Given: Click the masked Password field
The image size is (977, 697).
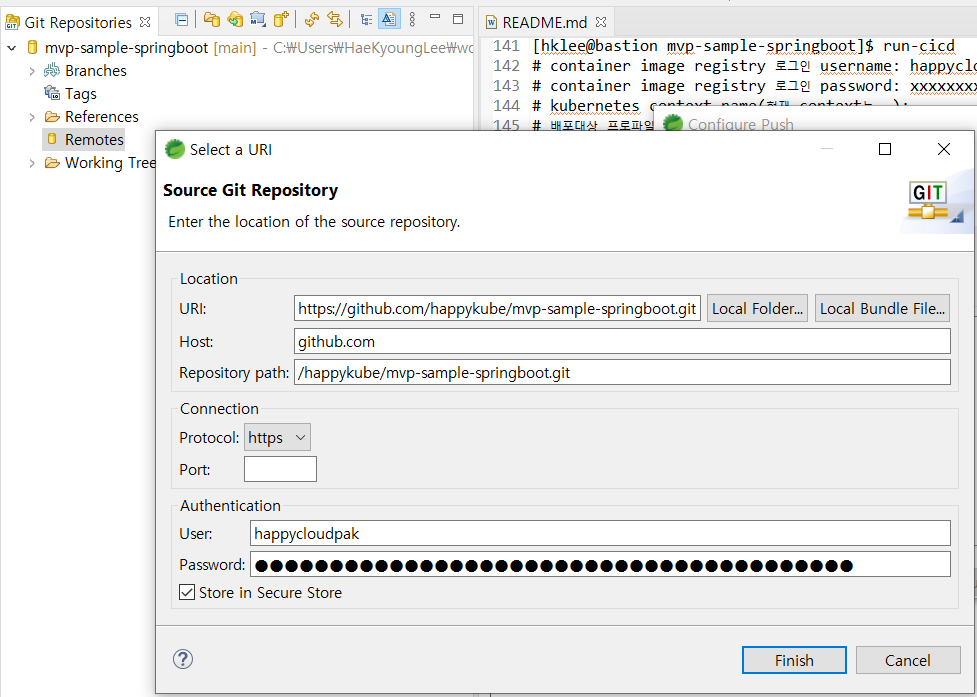Looking at the screenshot, I should 600,564.
